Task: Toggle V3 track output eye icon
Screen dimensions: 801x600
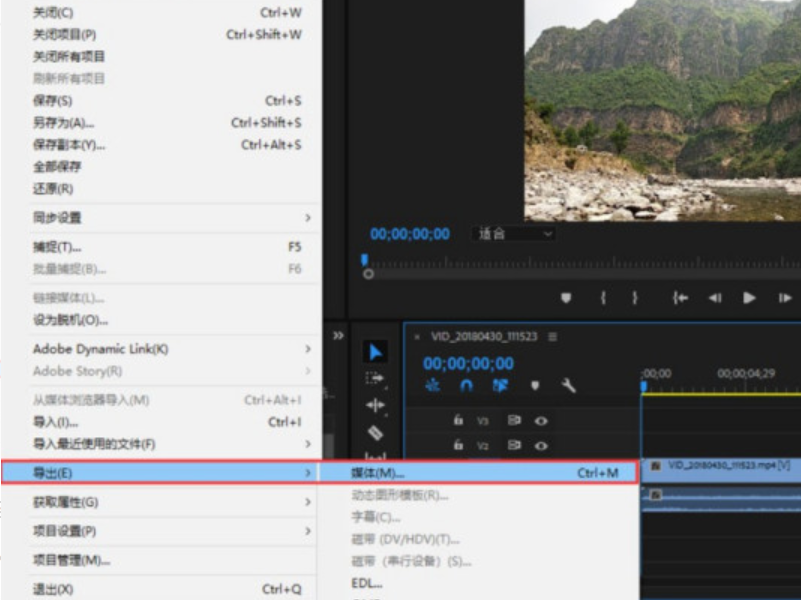Action: (541, 421)
